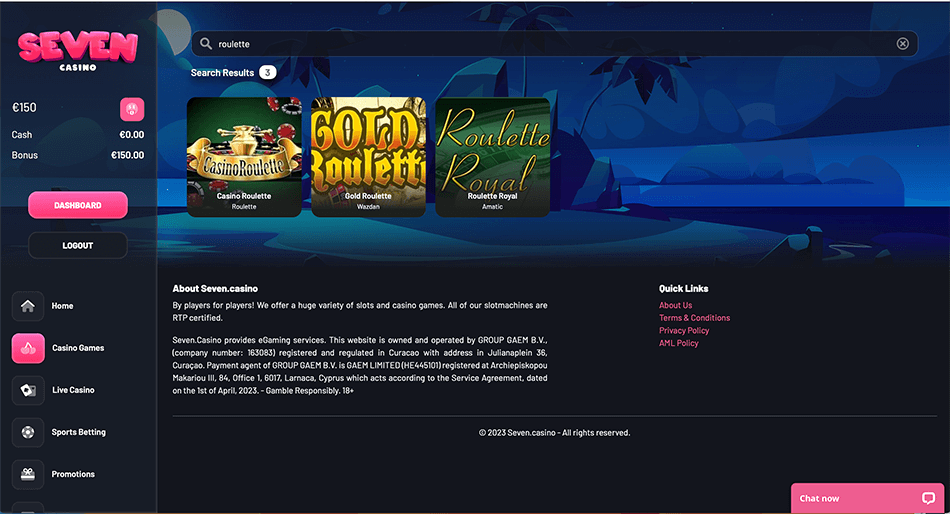This screenshot has width=950, height=514.
Task: Click the Search Results label
Action: point(222,73)
